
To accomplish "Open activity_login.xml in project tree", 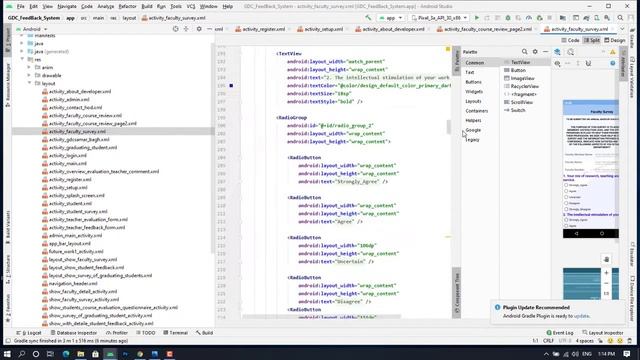I will (64, 156).
